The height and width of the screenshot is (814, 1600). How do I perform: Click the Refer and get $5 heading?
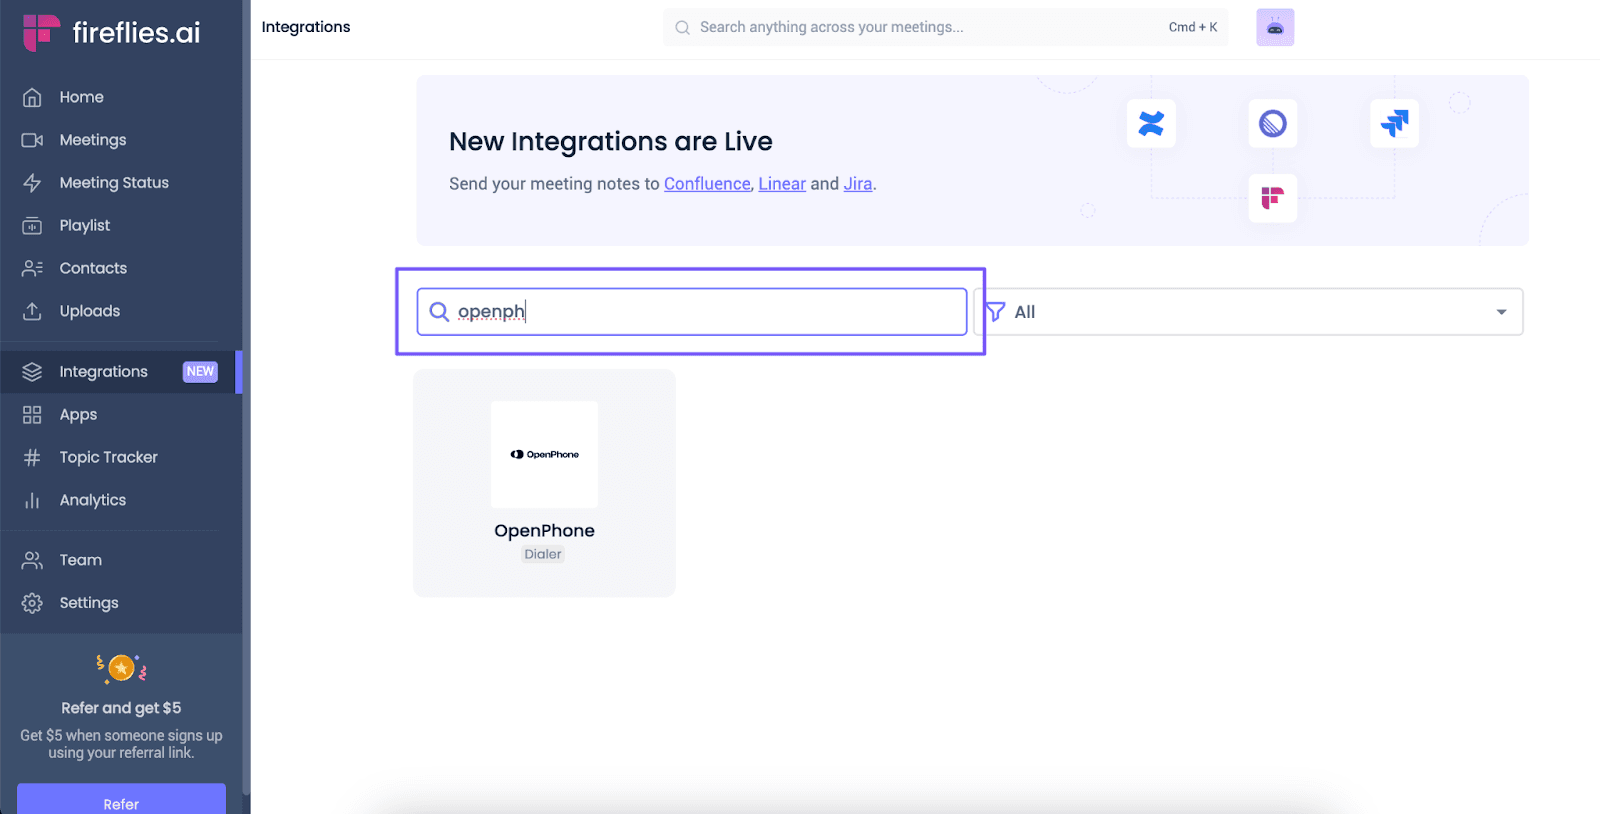coord(121,708)
